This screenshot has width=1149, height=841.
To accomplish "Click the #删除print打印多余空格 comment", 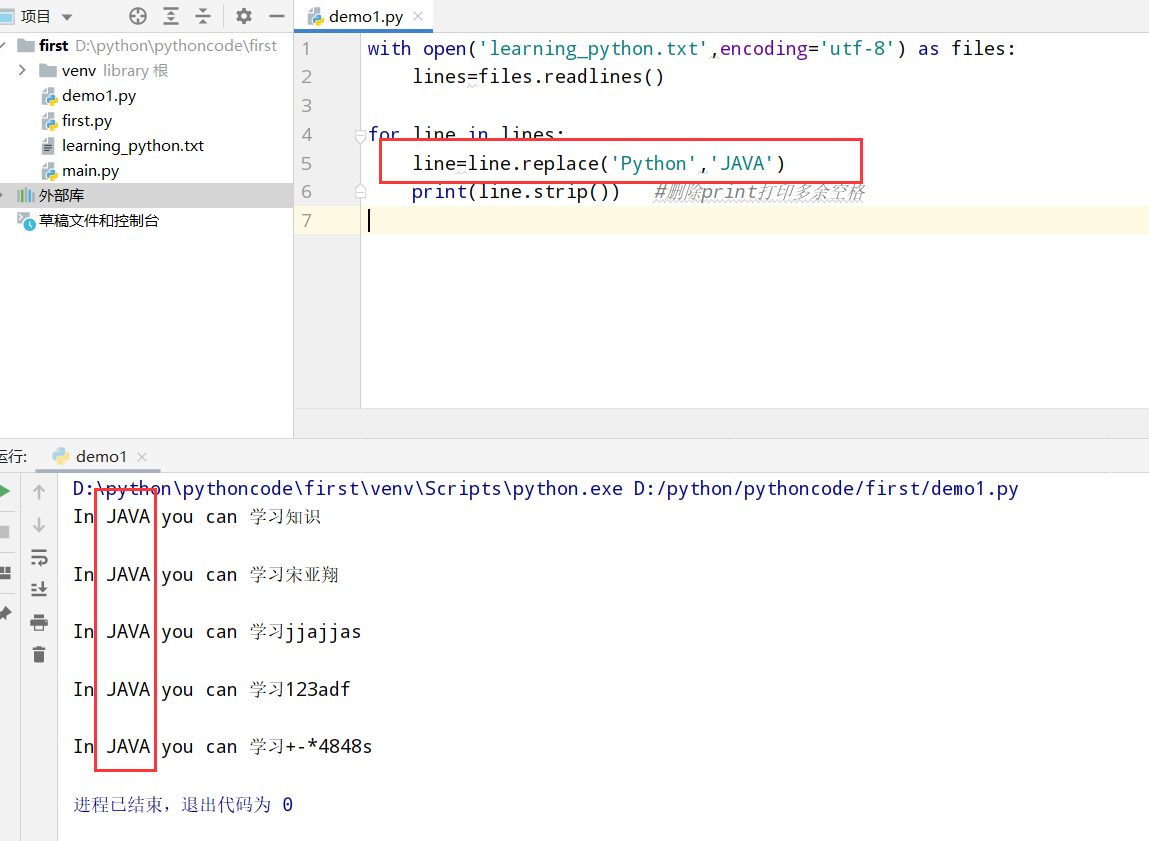I will pyautogui.click(x=759, y=192).
